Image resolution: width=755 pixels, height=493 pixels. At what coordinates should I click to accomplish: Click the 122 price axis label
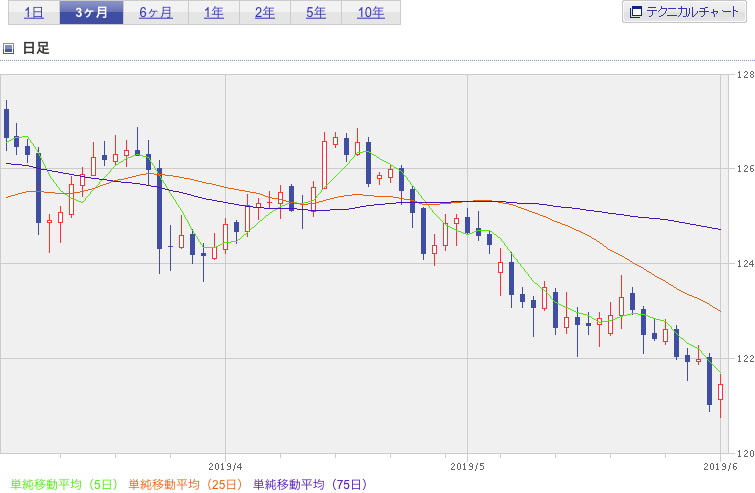point(746,359)
